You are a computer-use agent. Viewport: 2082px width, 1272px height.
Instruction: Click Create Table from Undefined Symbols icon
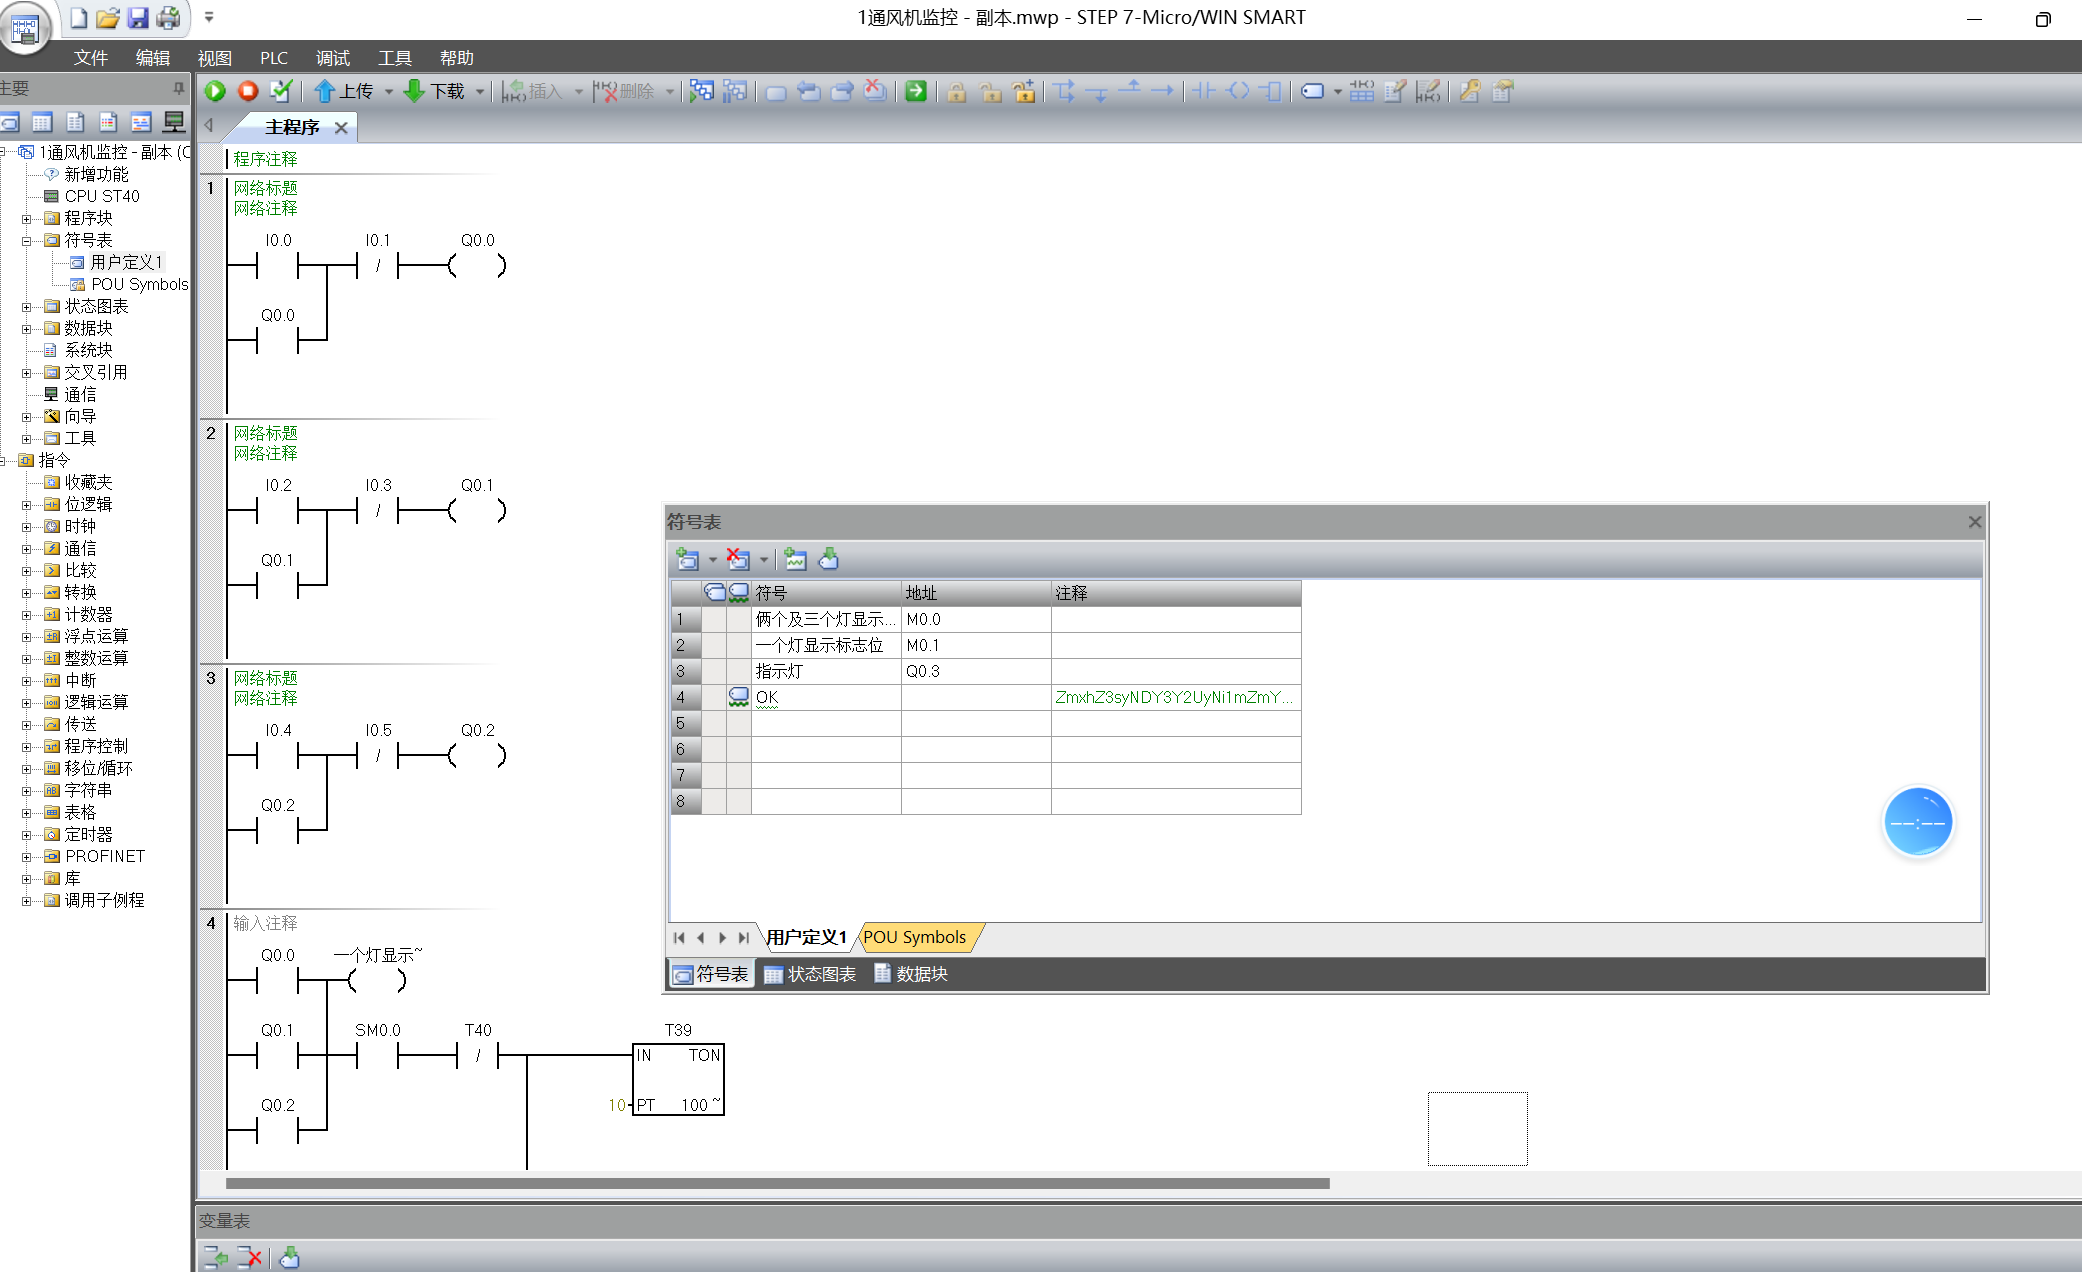[x=796, y=559]
